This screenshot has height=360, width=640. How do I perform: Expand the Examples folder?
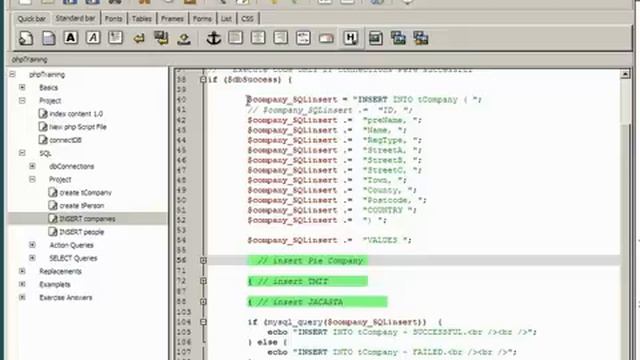[22, 284]
